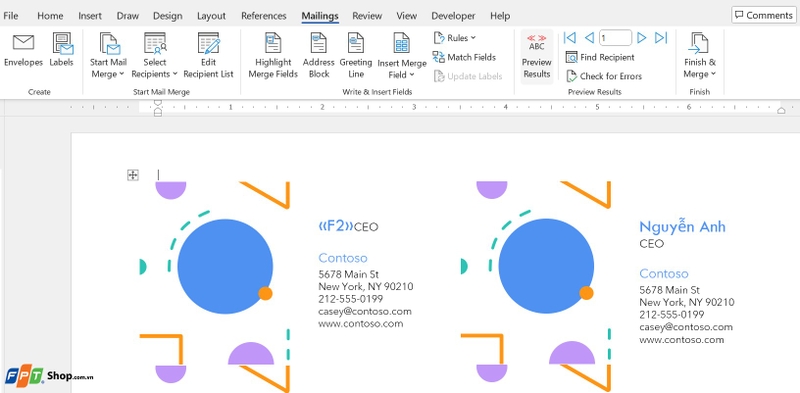This screenshot has height=393, width=800.
Task: Click Edit Recipient List
Action: [208, 56]
